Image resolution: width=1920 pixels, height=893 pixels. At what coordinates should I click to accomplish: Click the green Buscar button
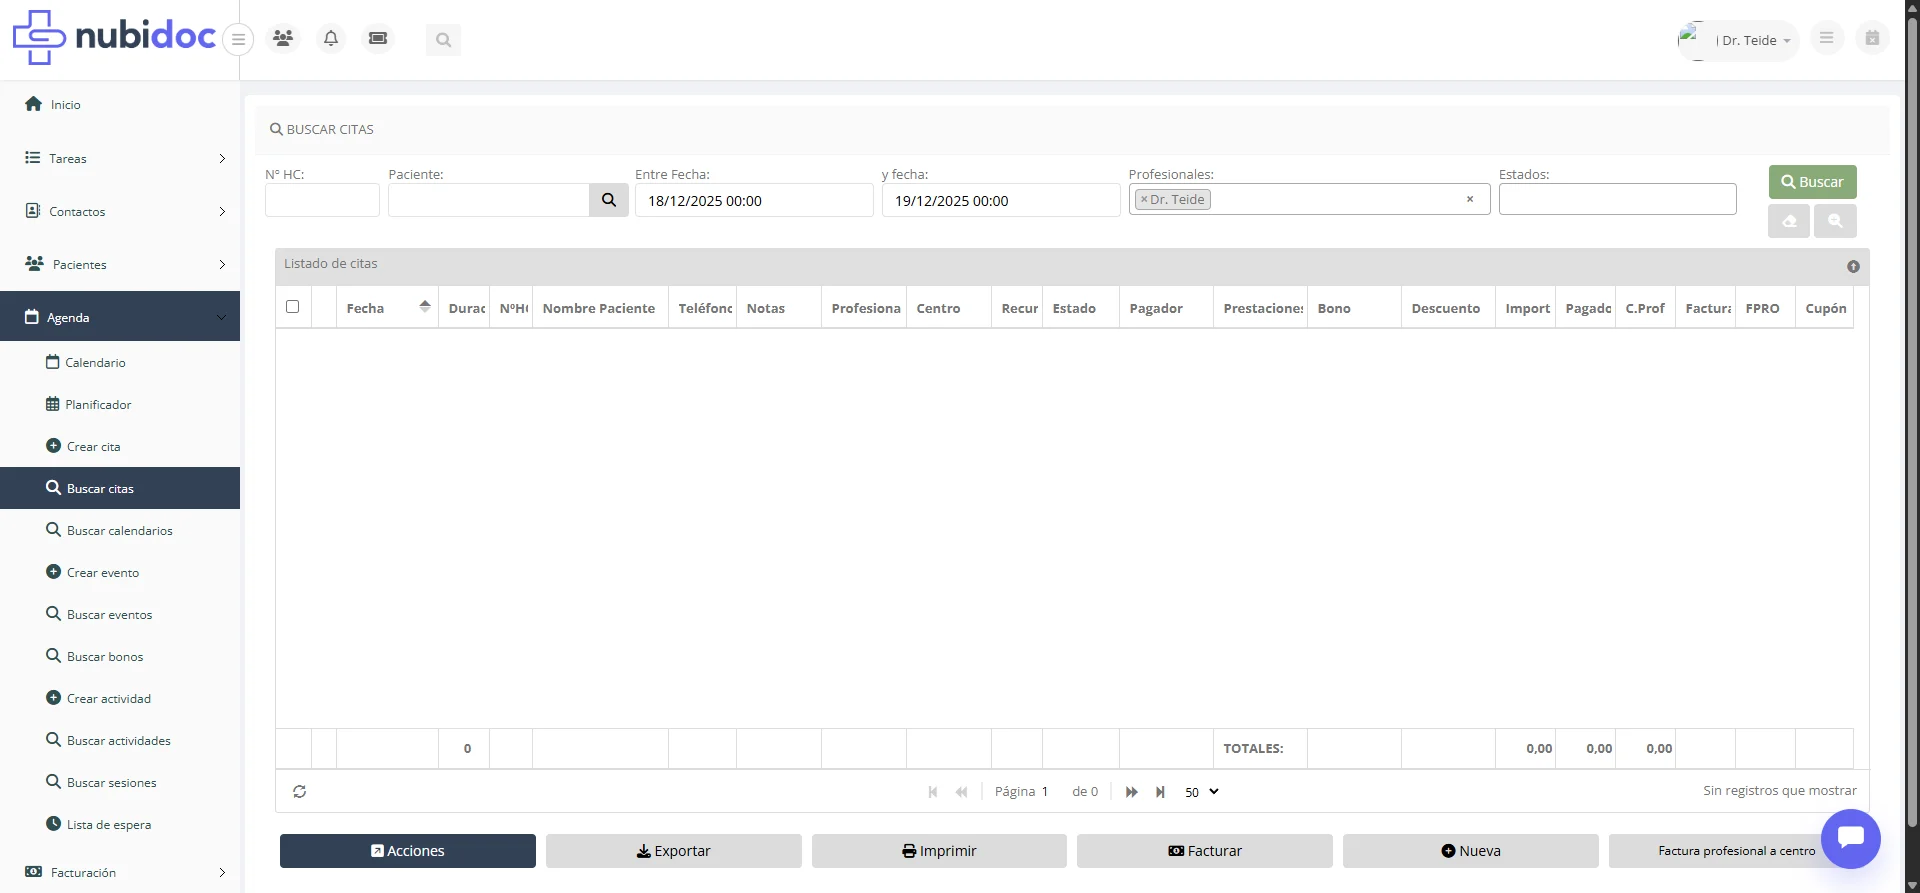pos(1812,182)
